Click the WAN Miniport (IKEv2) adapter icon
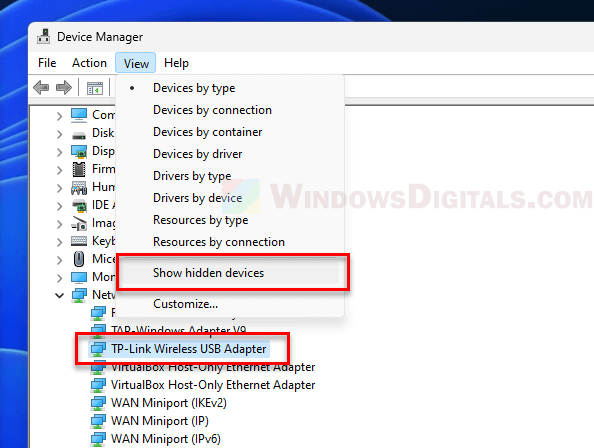This screenshot has height=448, width=594. [x=98, y=403]
